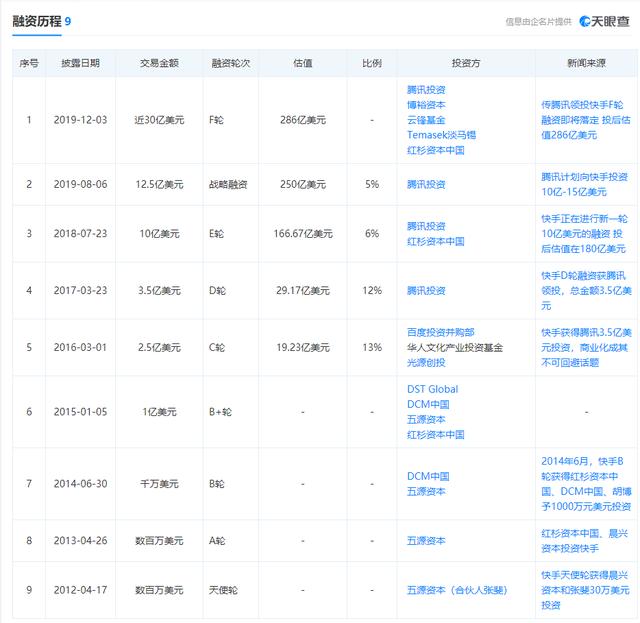Select the date cell 2017-03-23
The width and height of the screenshot is (640, 623).
pyautogui.click(x=80, y=291)
